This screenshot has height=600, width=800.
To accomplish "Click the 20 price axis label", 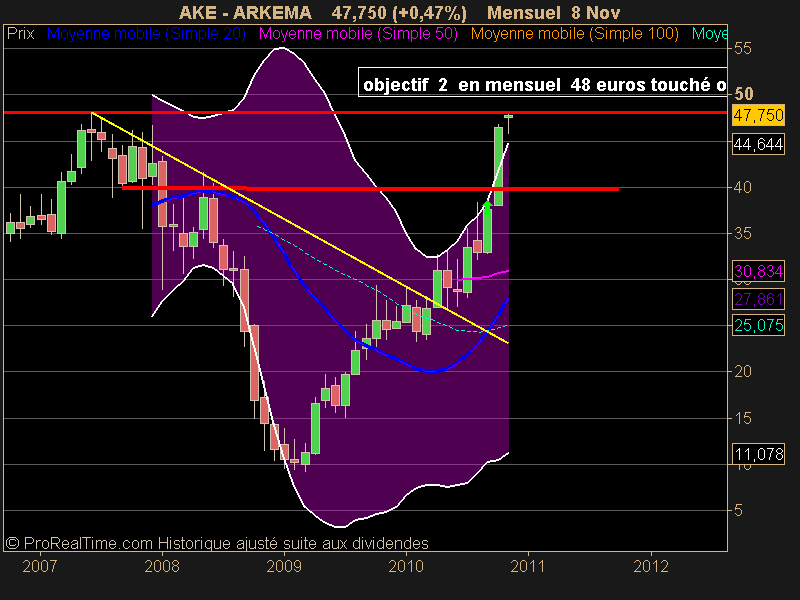I will point(743,371).
